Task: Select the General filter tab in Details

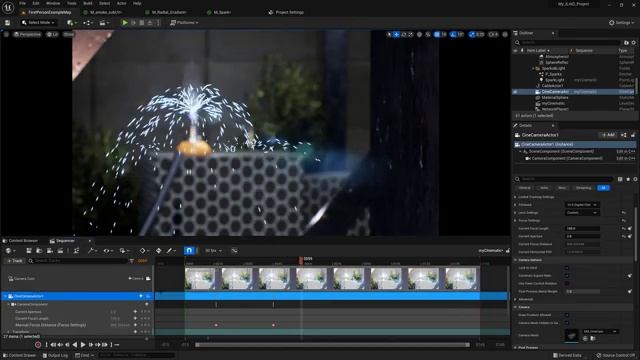Action: coord(524,188)
